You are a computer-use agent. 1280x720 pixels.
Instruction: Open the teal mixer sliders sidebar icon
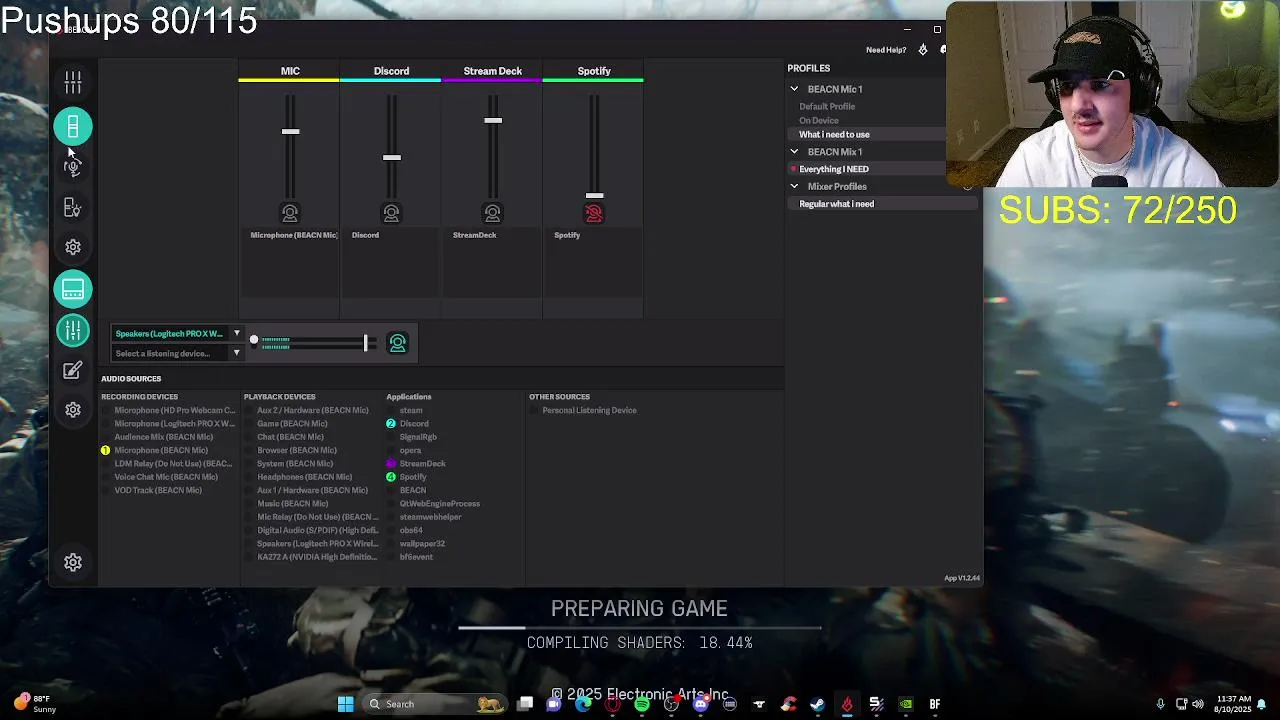point(73,330)
